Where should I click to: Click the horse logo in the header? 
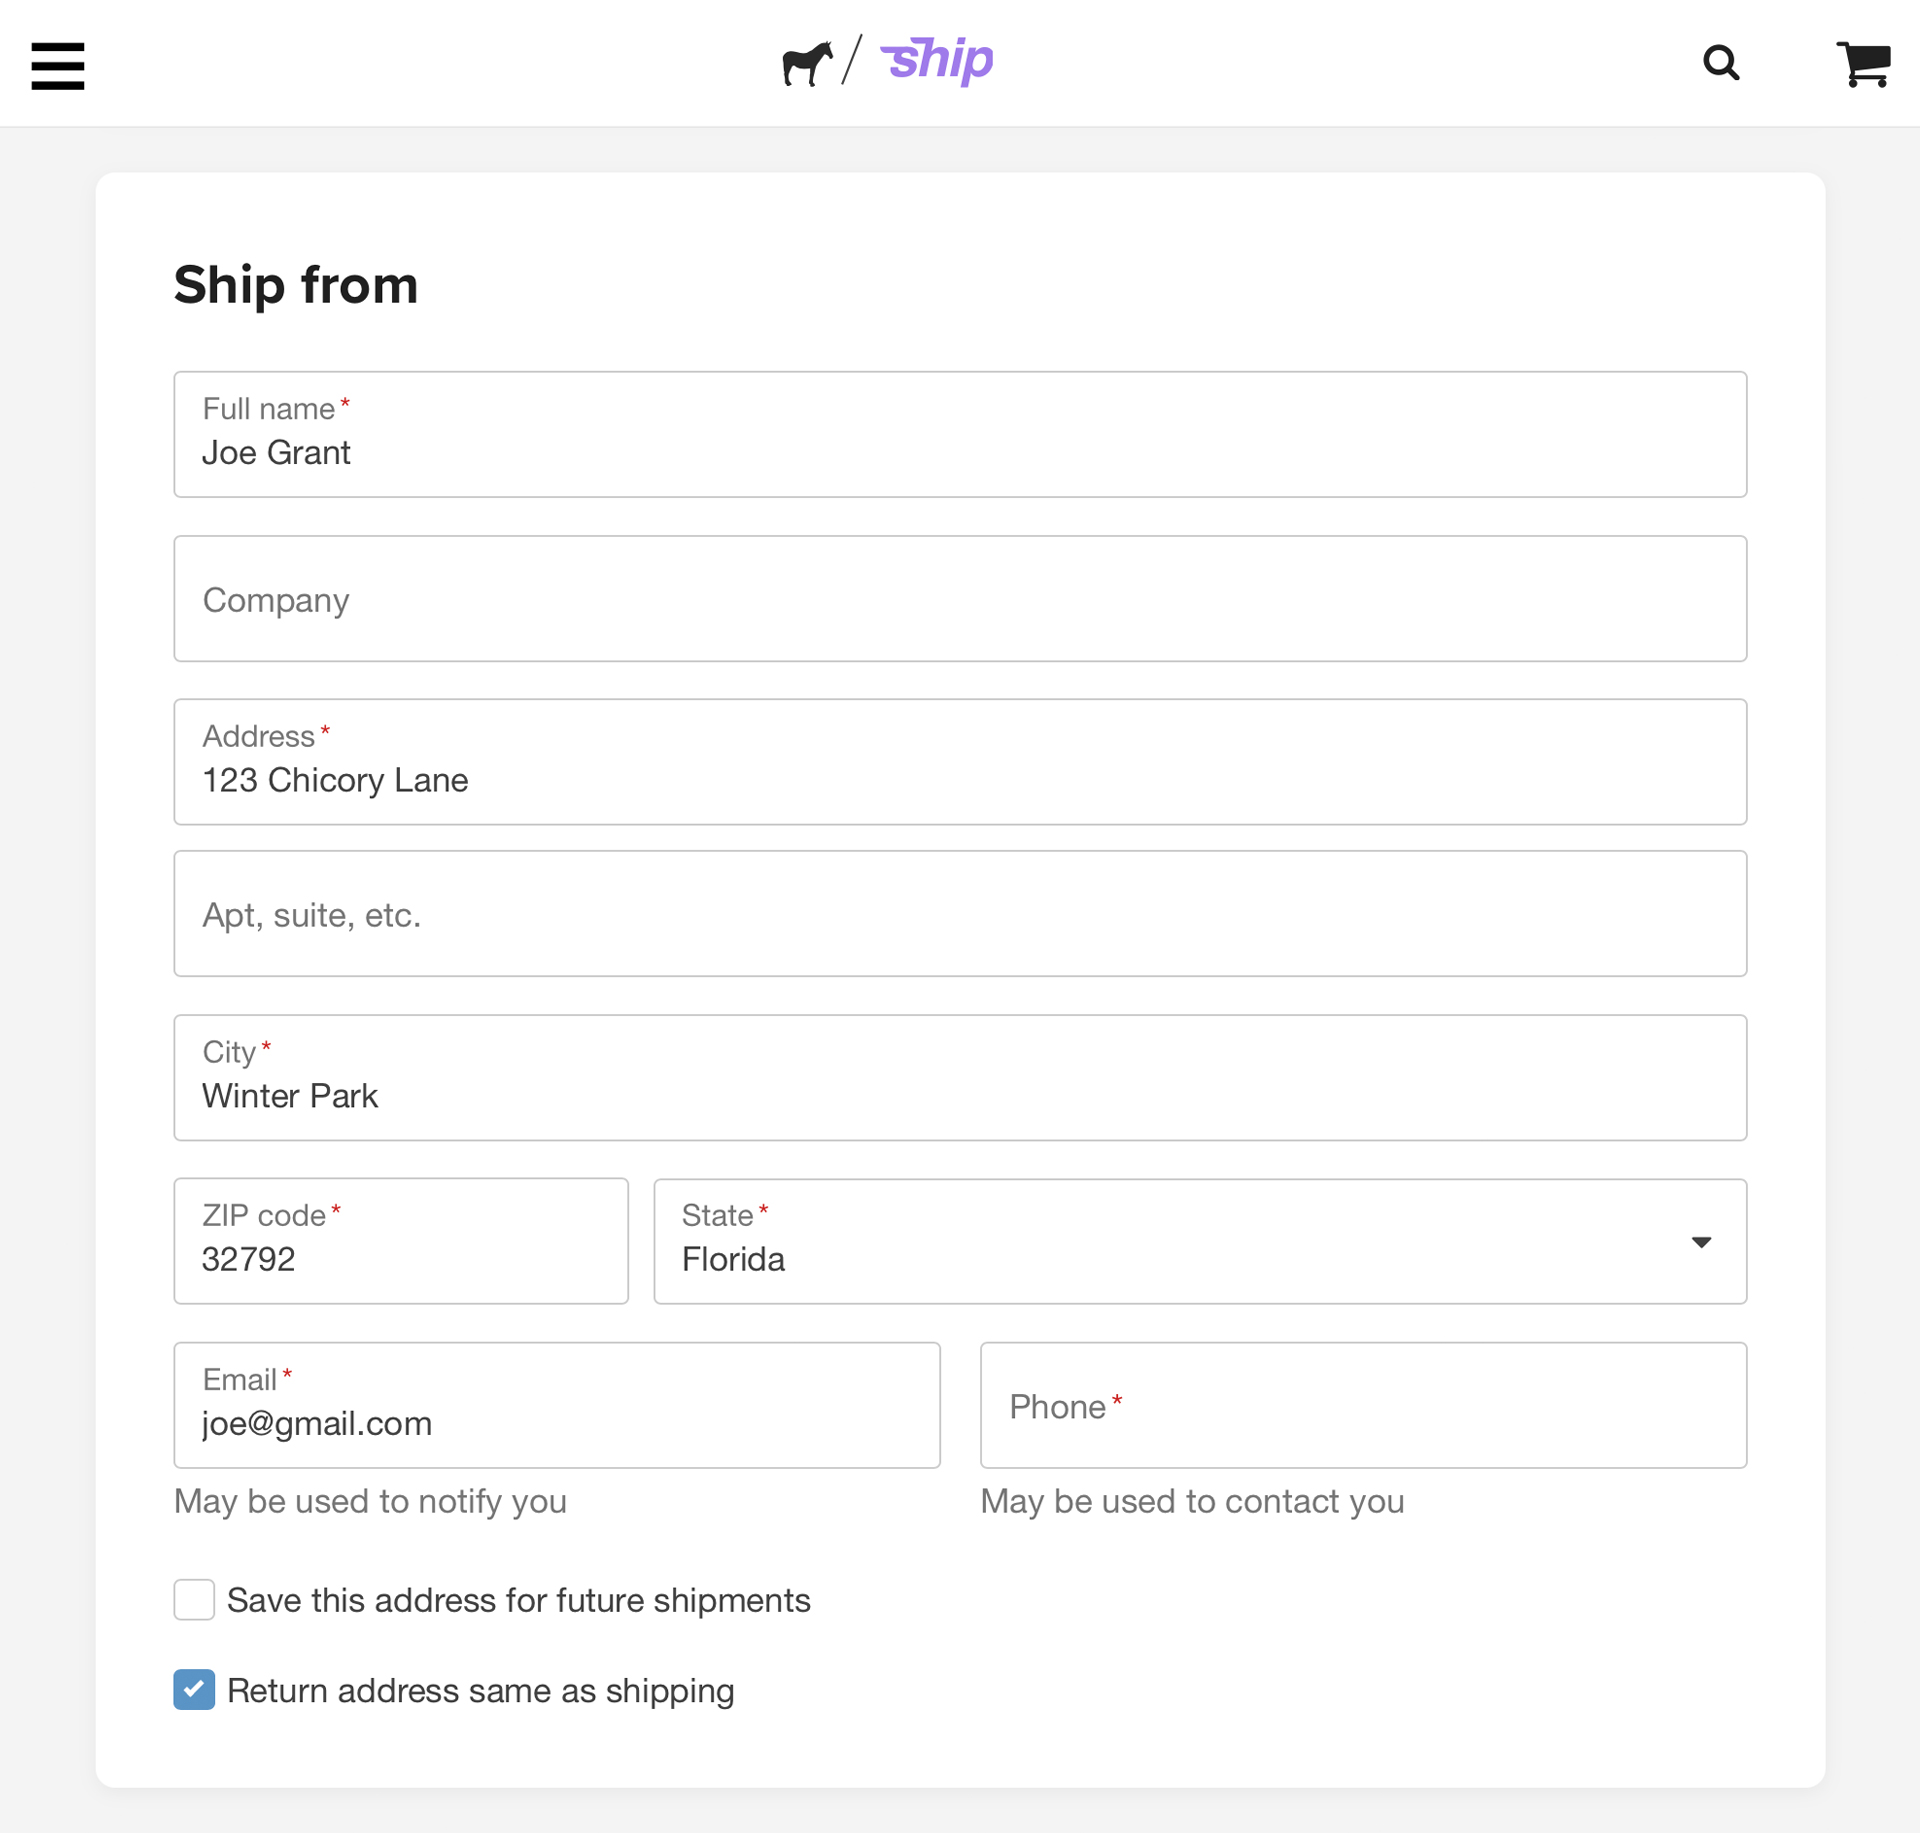pyautogui.click(x=807, y=62)
